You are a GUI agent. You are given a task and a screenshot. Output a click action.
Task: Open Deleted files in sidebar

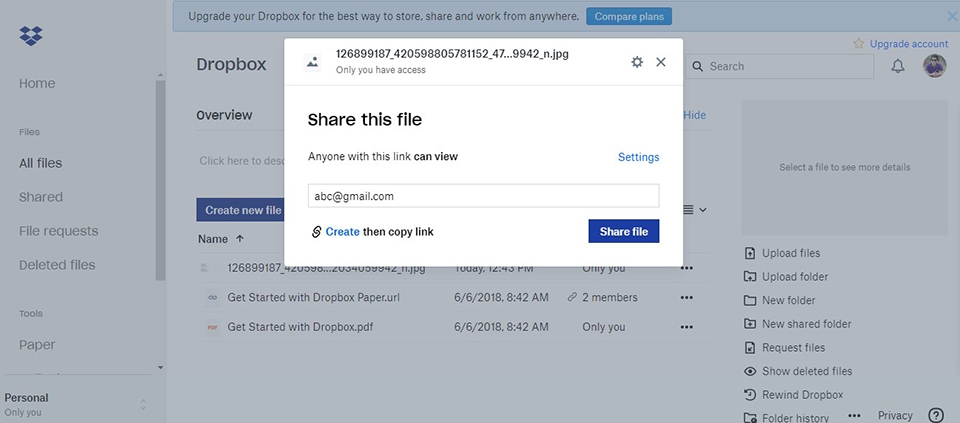tap(57, 265)
